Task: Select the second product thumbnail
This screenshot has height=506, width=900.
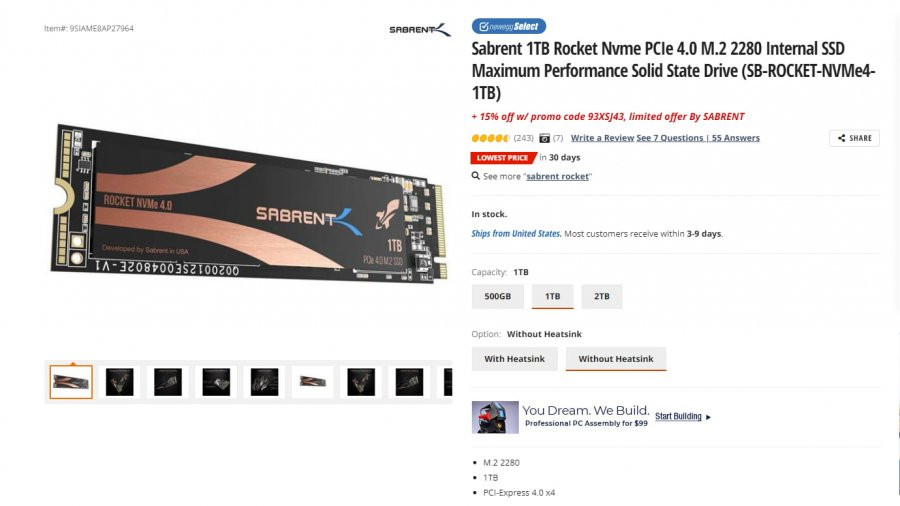Action: (119, 382)
